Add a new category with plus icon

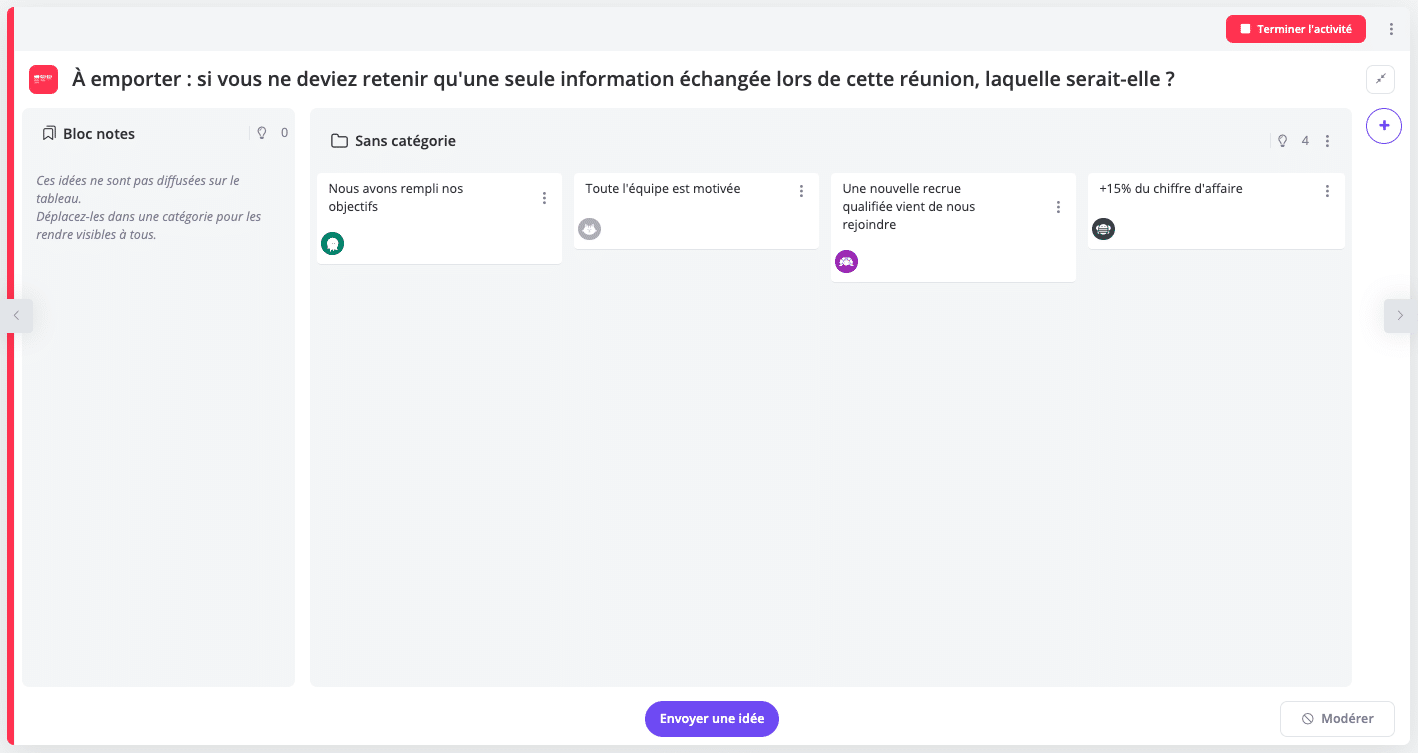[x=1384, y=126]
